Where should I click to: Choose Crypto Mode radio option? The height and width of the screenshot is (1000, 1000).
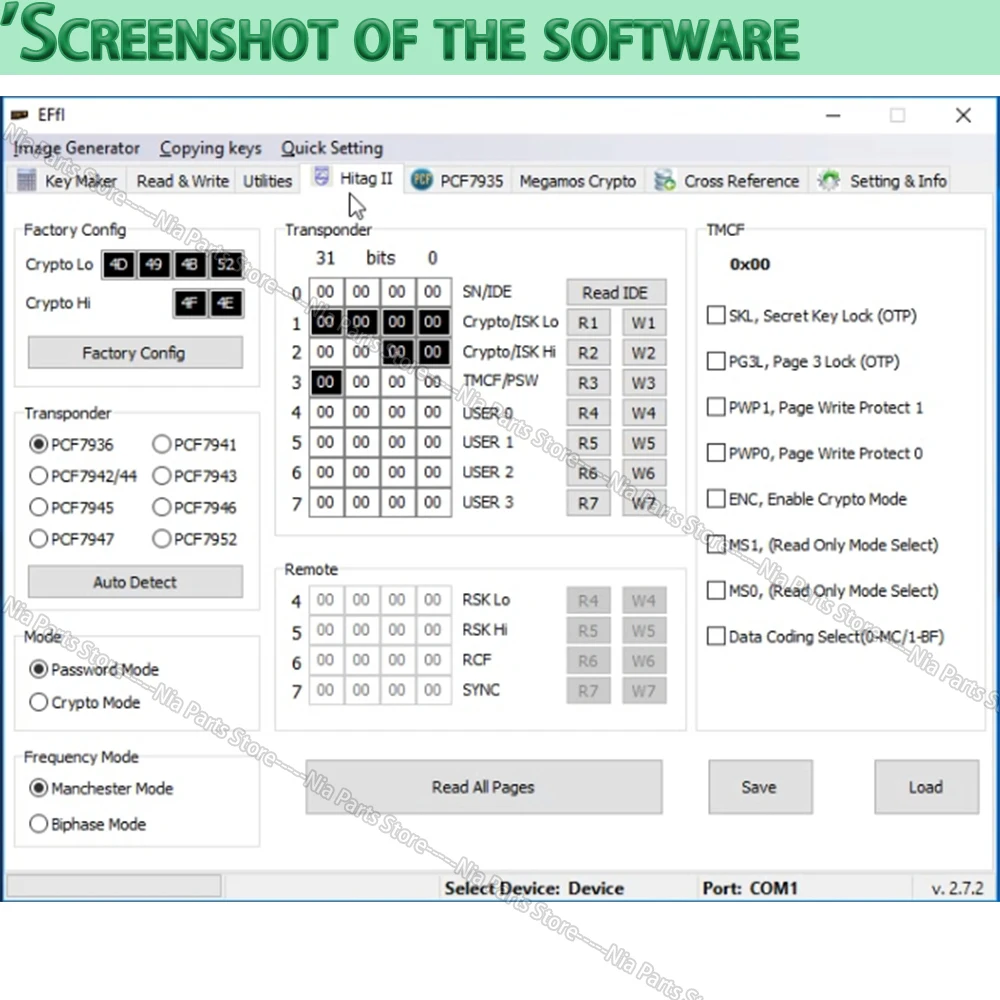click(x=39, y=703)
